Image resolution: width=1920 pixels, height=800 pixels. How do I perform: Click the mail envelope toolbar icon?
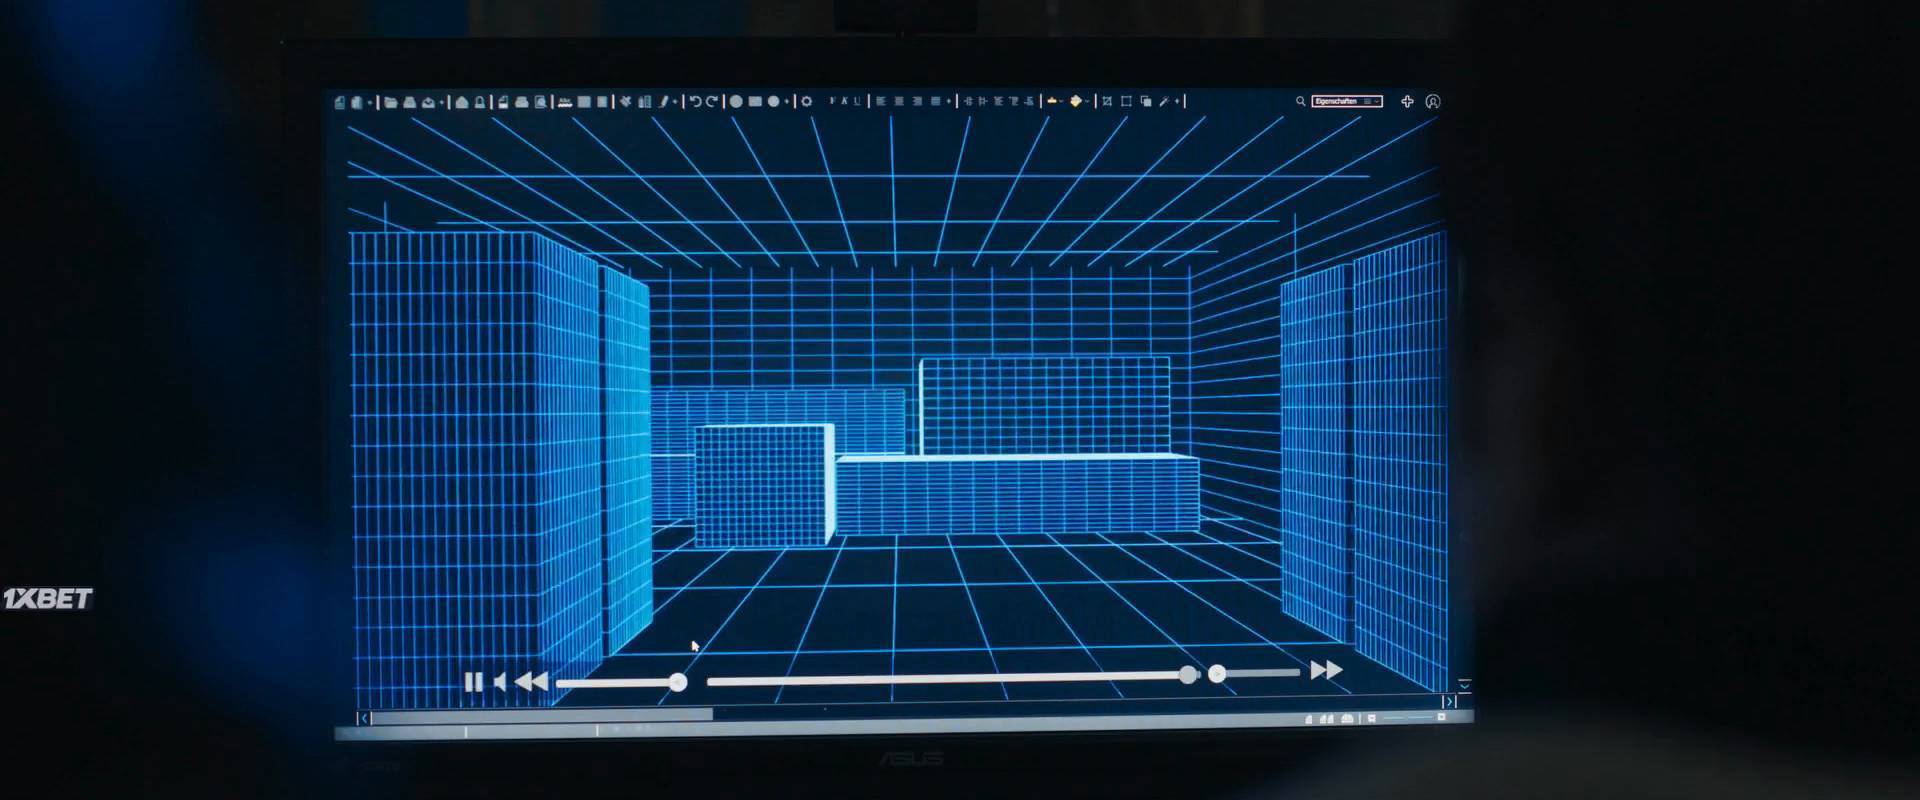coord(428,101)
